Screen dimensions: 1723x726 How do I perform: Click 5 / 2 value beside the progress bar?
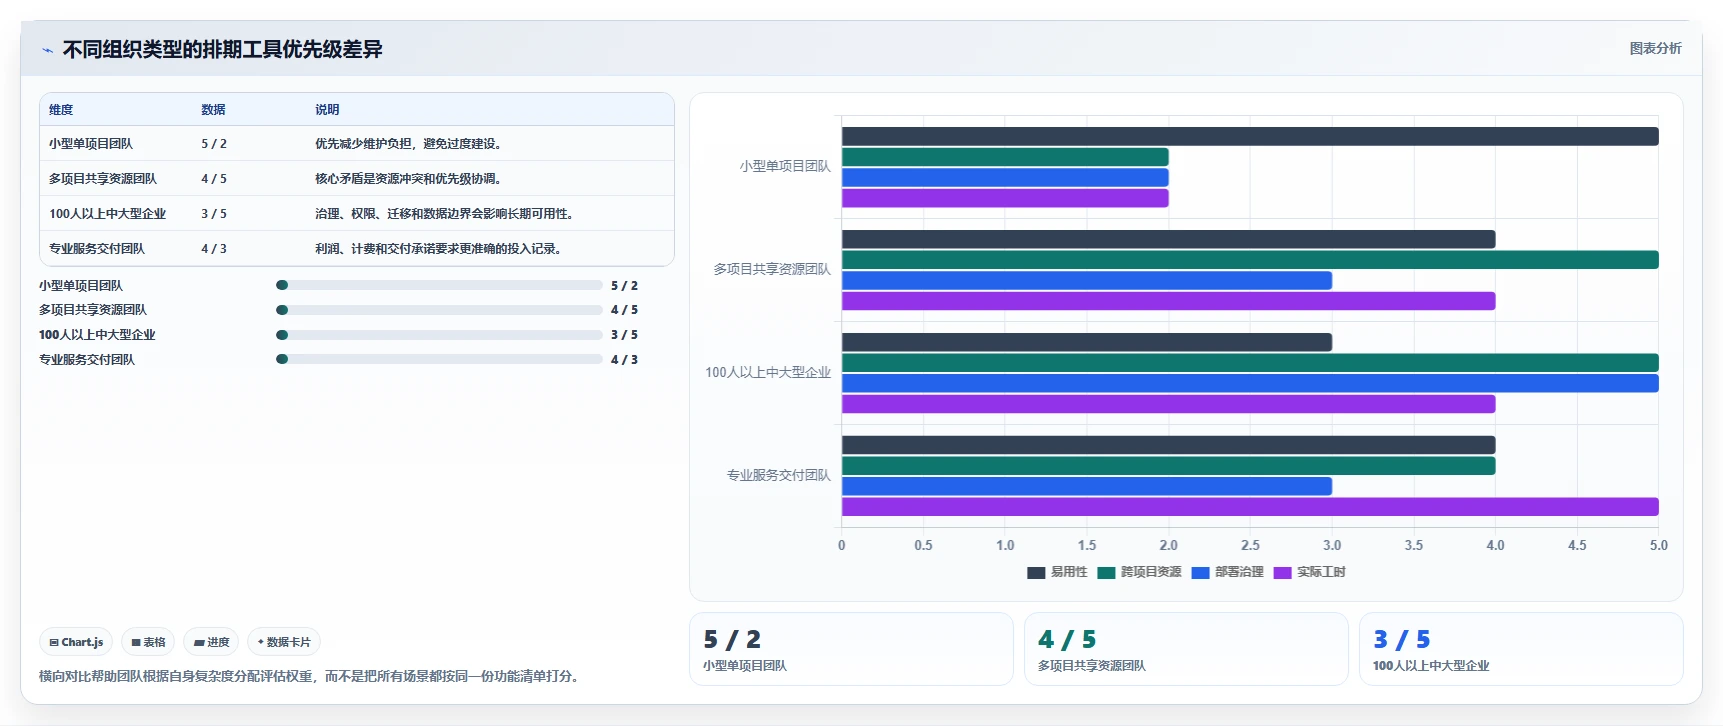click(x=624, y=286)
